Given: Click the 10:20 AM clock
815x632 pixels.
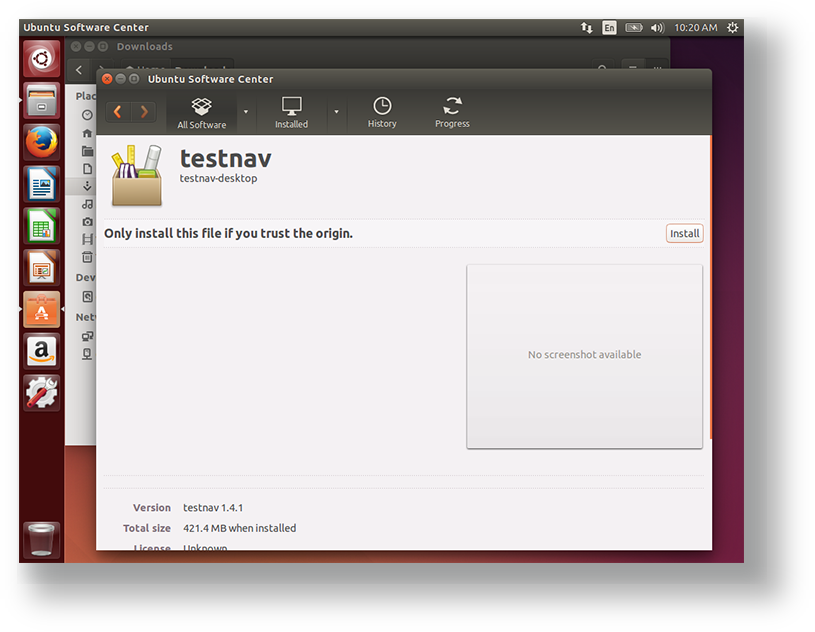Looking at the screenshot, I should (x=695, y=28).
